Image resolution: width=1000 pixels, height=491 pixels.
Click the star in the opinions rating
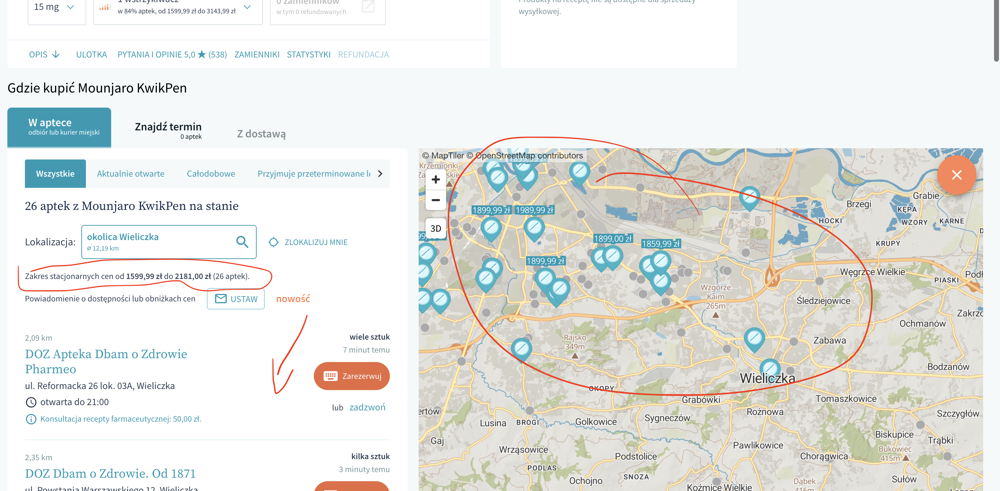click(x=202, y=55)
